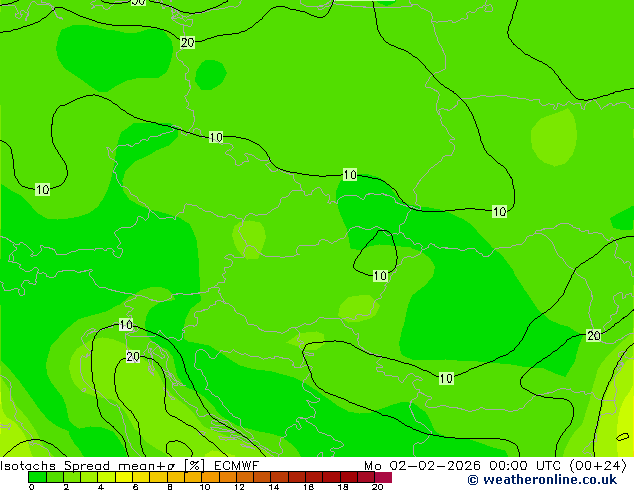Open the weatheronline.co.uk copyright link
The height and width of the screenshot is (490, 634).
(x=542, y=480)
